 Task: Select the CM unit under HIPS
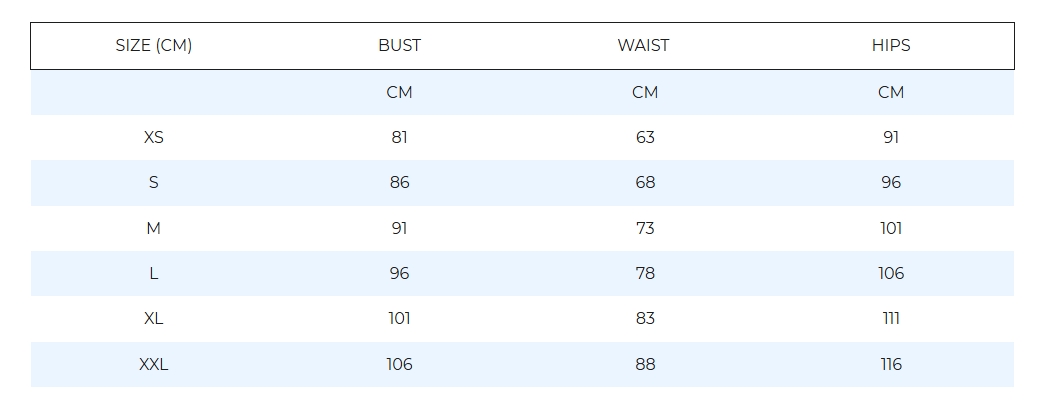click(891, 93)
